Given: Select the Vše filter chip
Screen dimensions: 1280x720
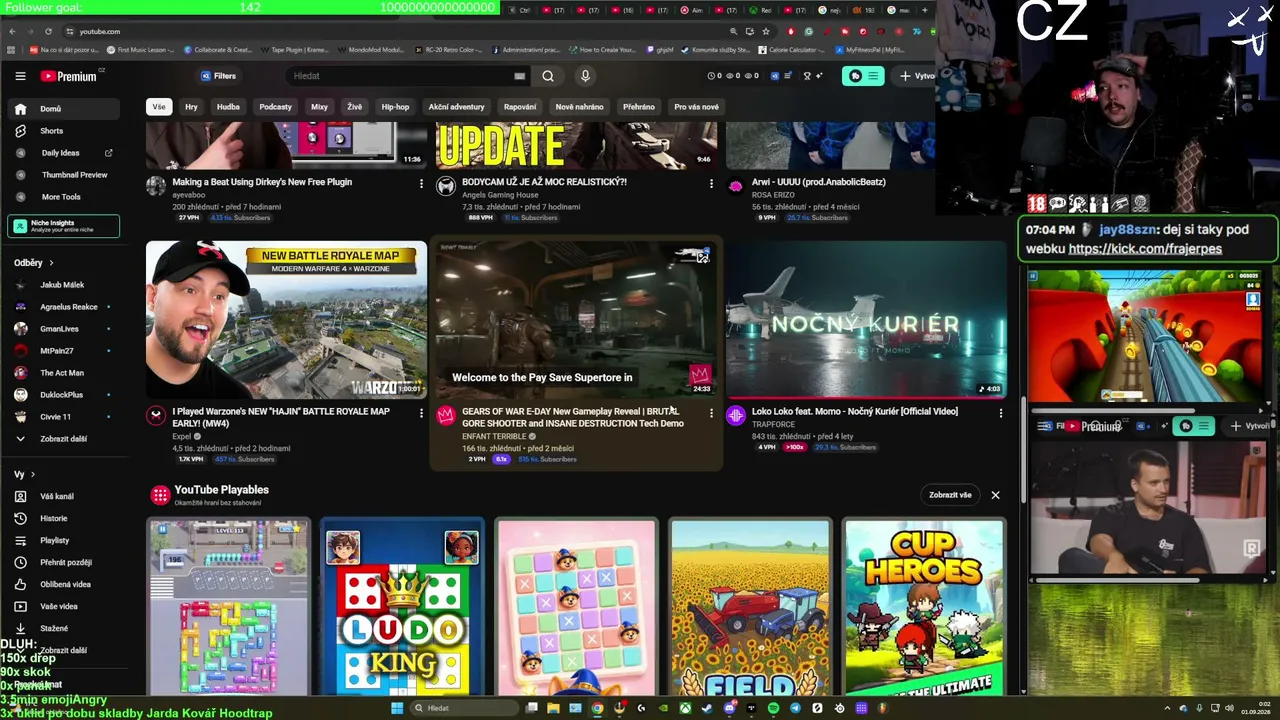Looking at the screenshot, I should click(x=158, y=107).
